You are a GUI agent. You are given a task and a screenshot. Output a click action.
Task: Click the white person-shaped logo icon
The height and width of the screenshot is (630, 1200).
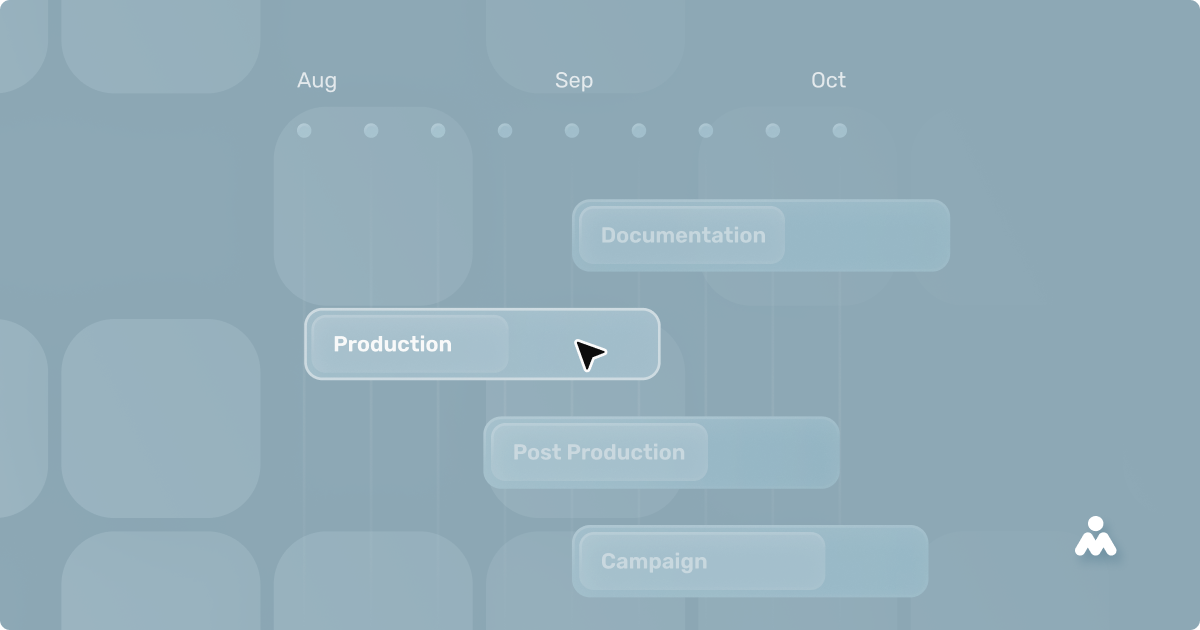coord(1095,536)
